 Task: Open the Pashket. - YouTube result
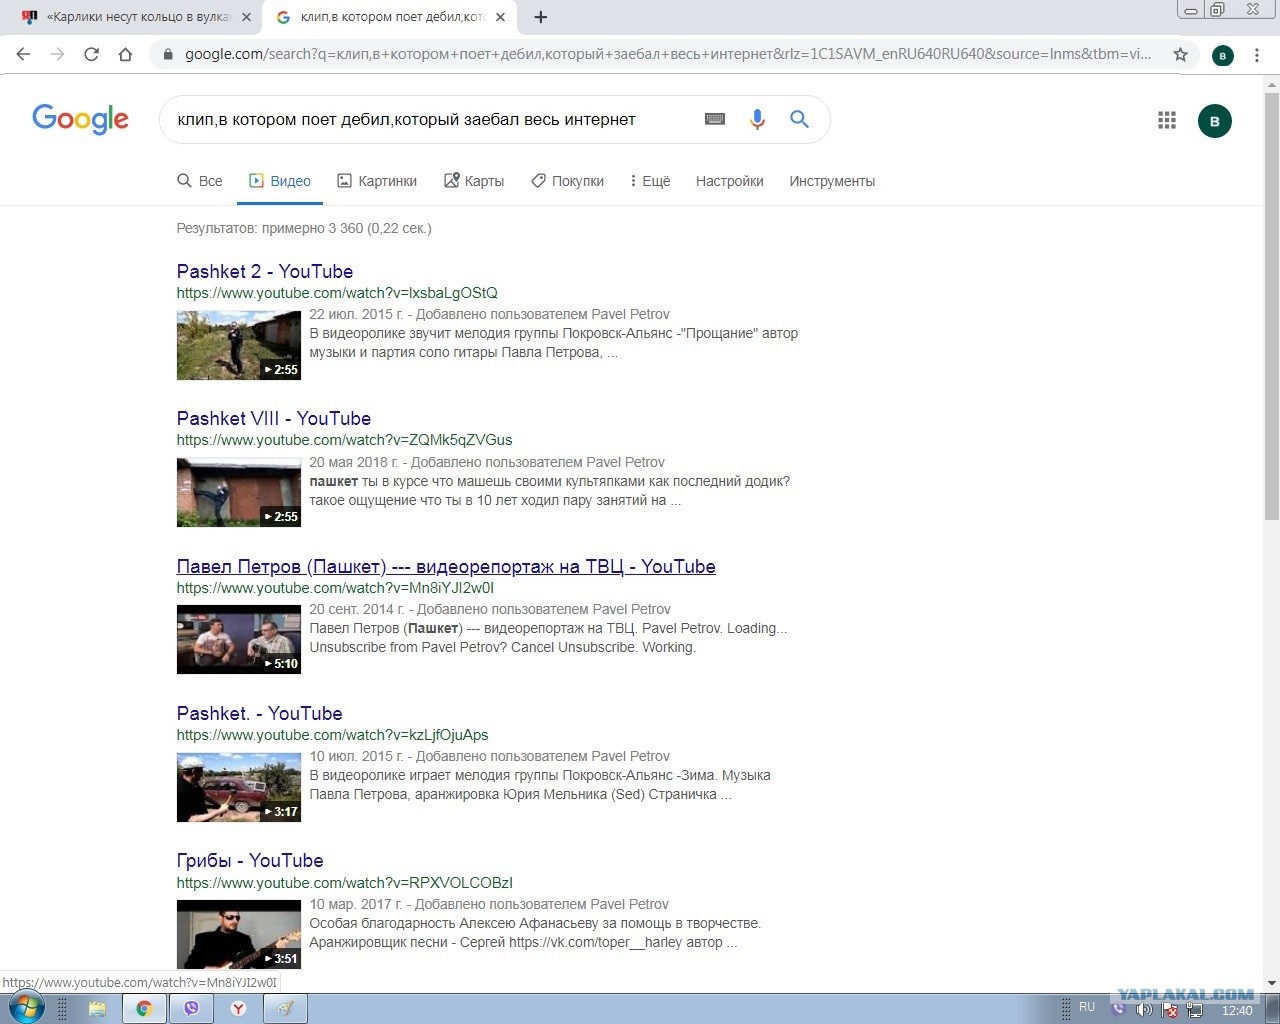260,713
